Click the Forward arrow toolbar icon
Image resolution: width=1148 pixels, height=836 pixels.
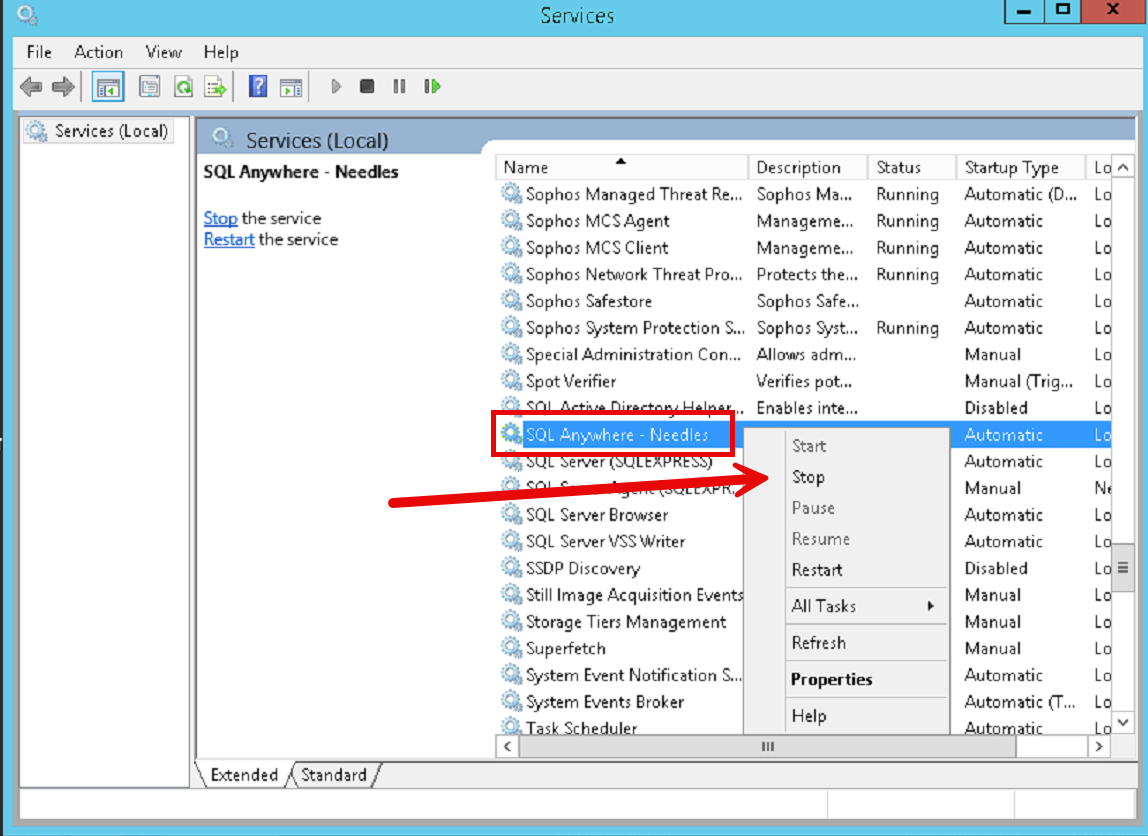click(x=64, y=86)
